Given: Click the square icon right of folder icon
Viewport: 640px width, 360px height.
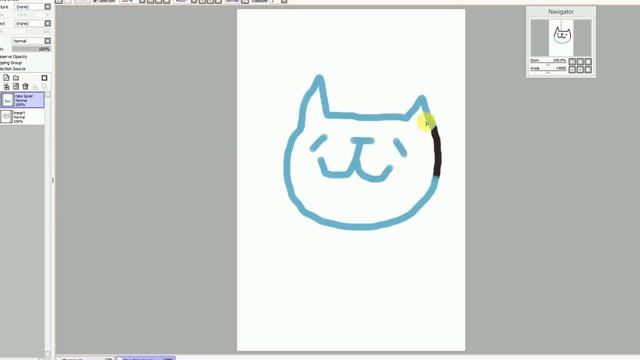Looking at the screenshot, I should 44,78.
